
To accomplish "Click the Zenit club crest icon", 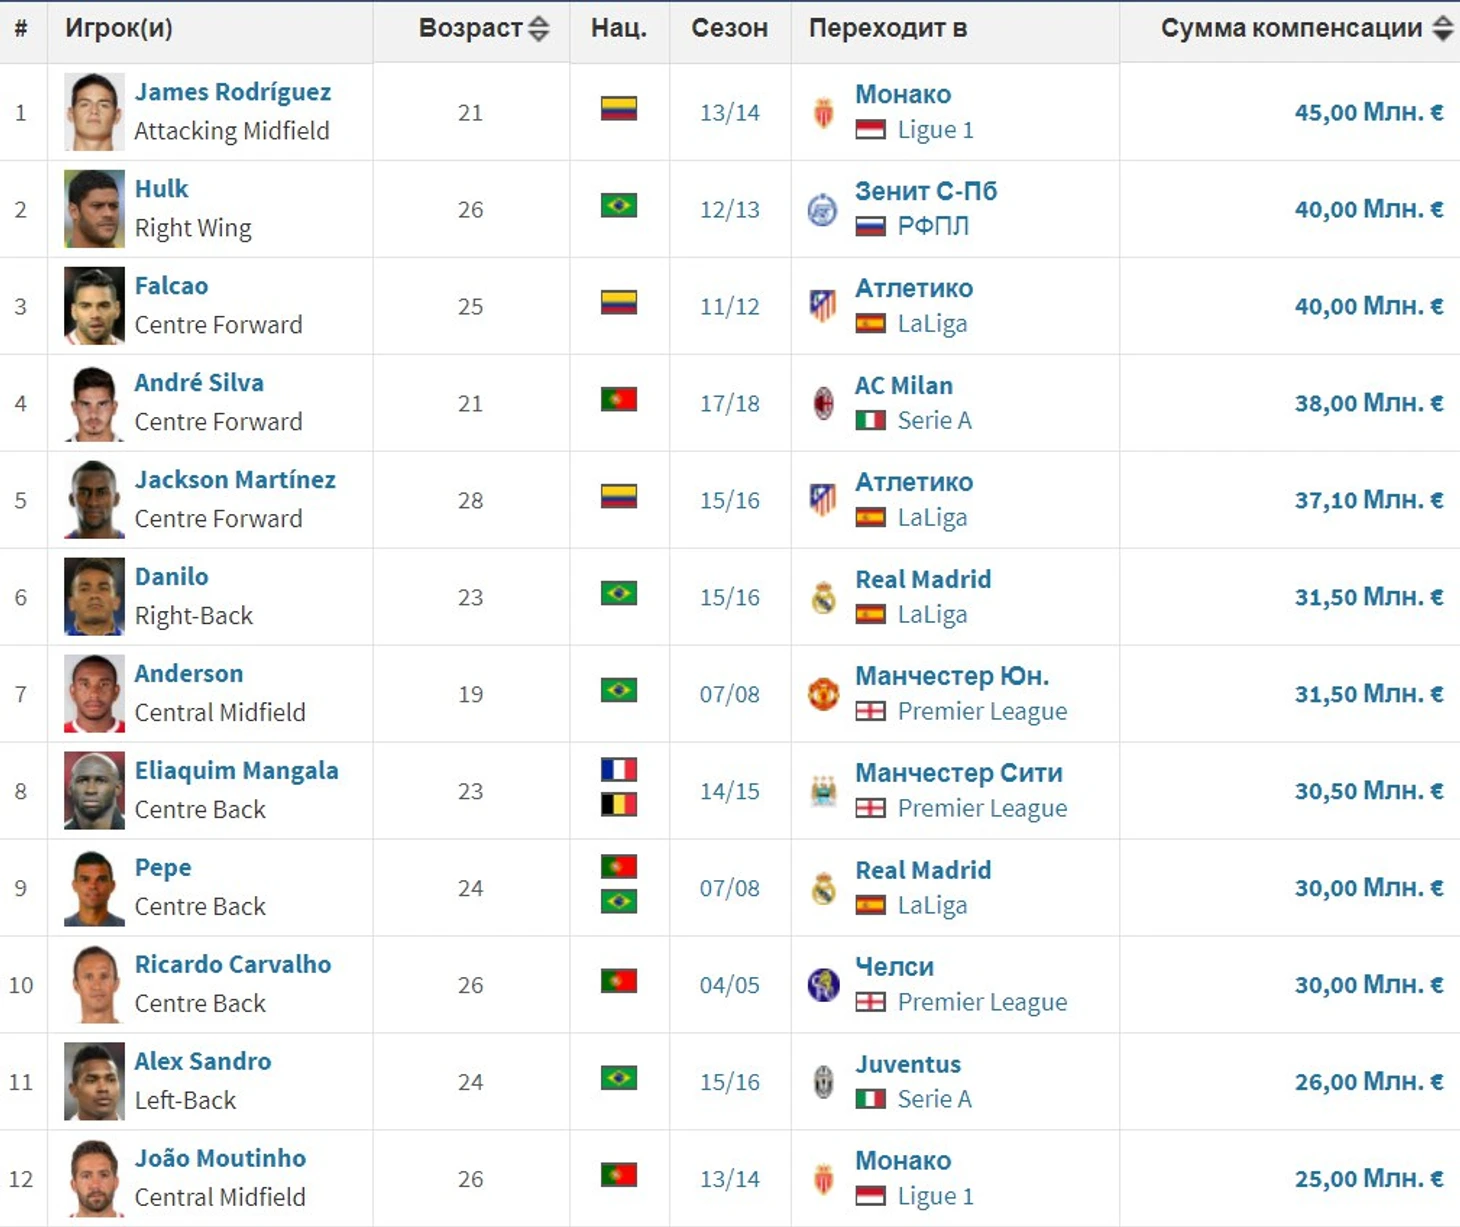I will tap(822, 210).
